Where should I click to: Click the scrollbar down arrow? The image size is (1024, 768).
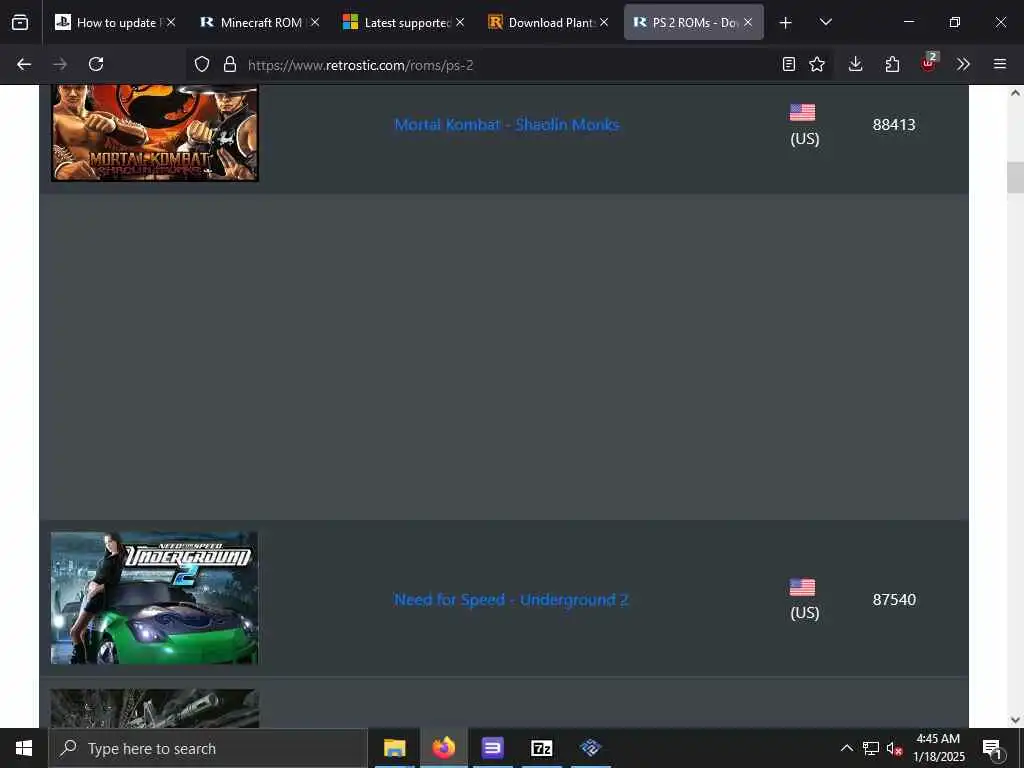click(1015, 720)
